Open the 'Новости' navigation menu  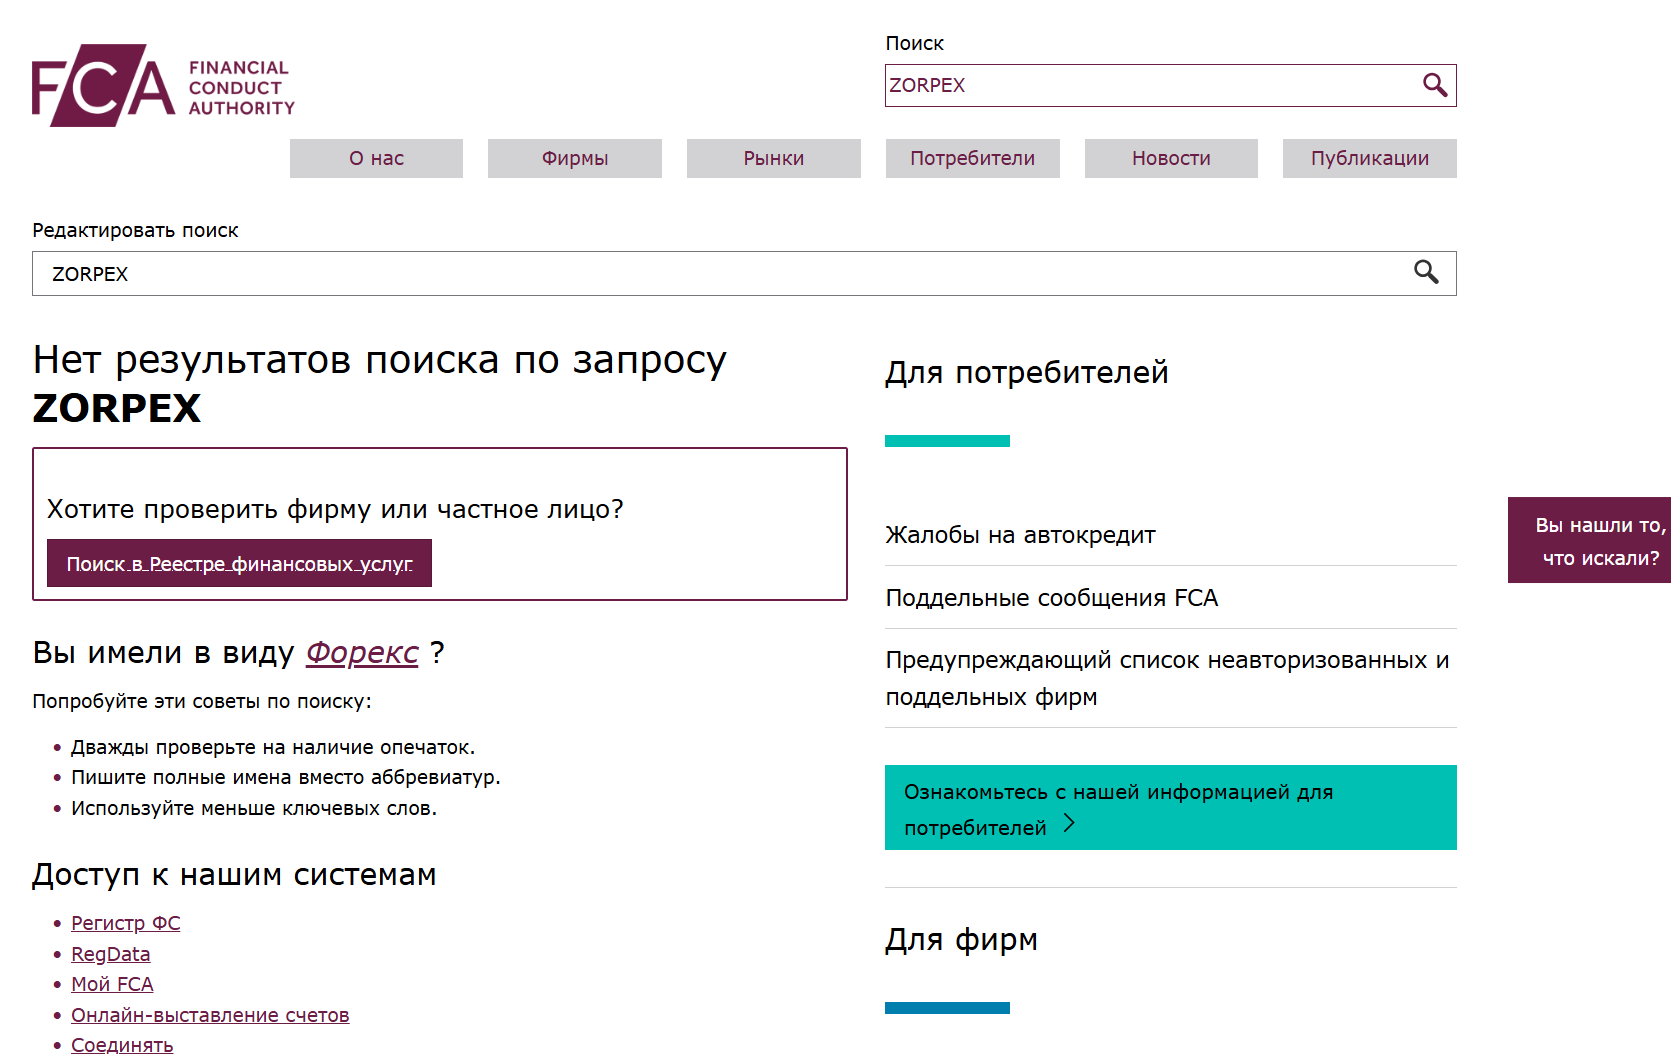coord(1170,158)
